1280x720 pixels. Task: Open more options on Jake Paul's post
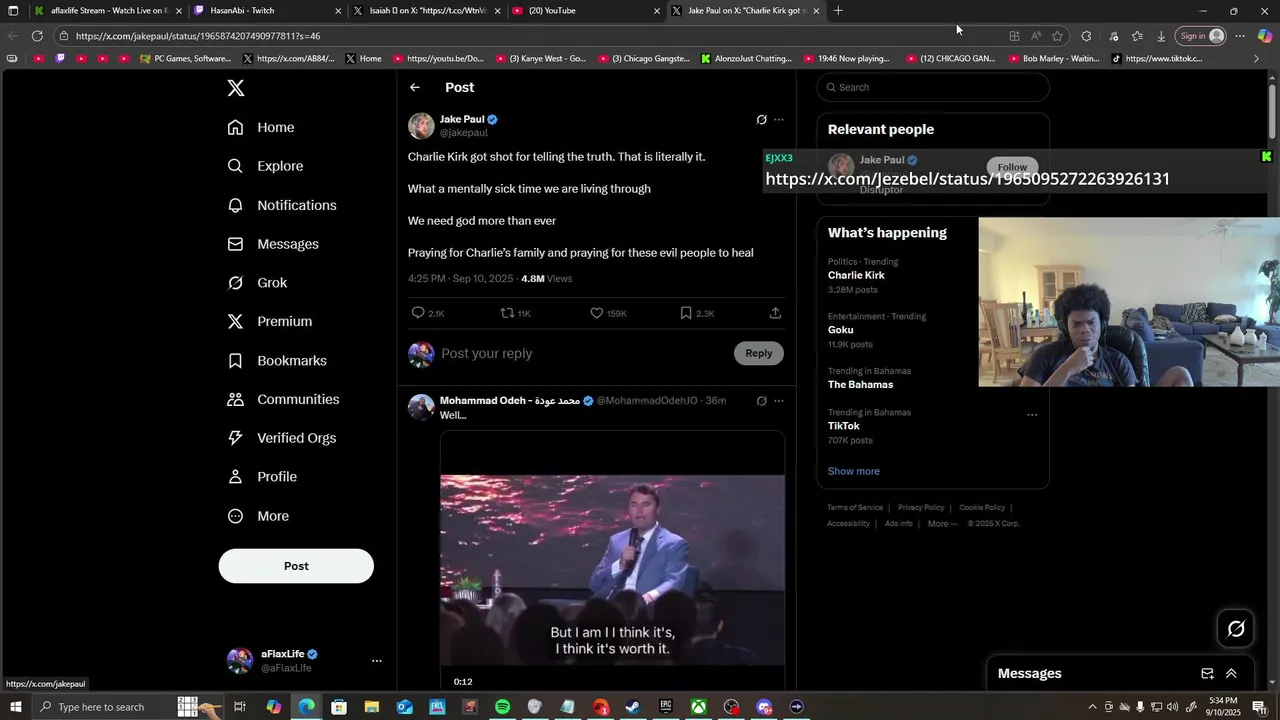pos(779,120)
